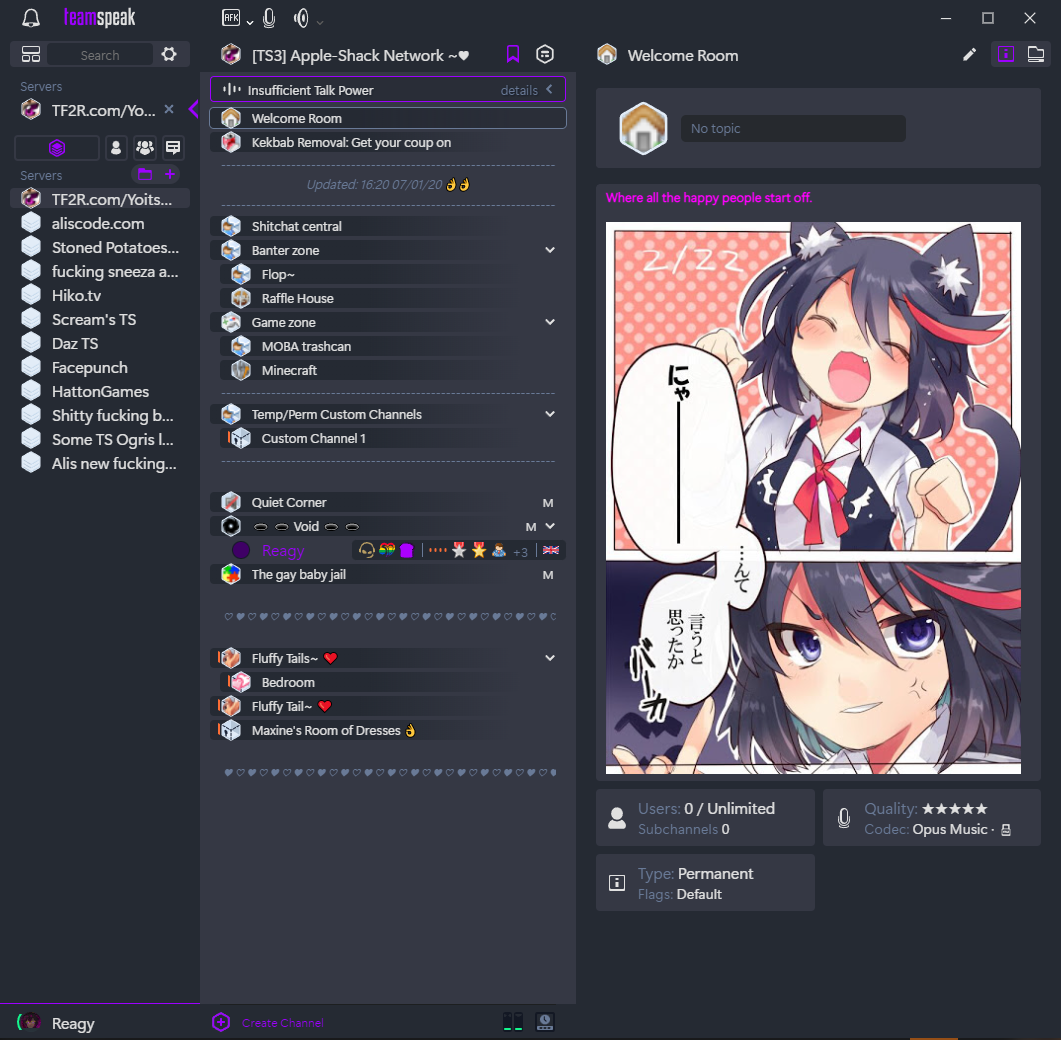This screenshot has width=1061, height=1040.
Task: Collapse the Banter zone channel
Action: [550, 250]
